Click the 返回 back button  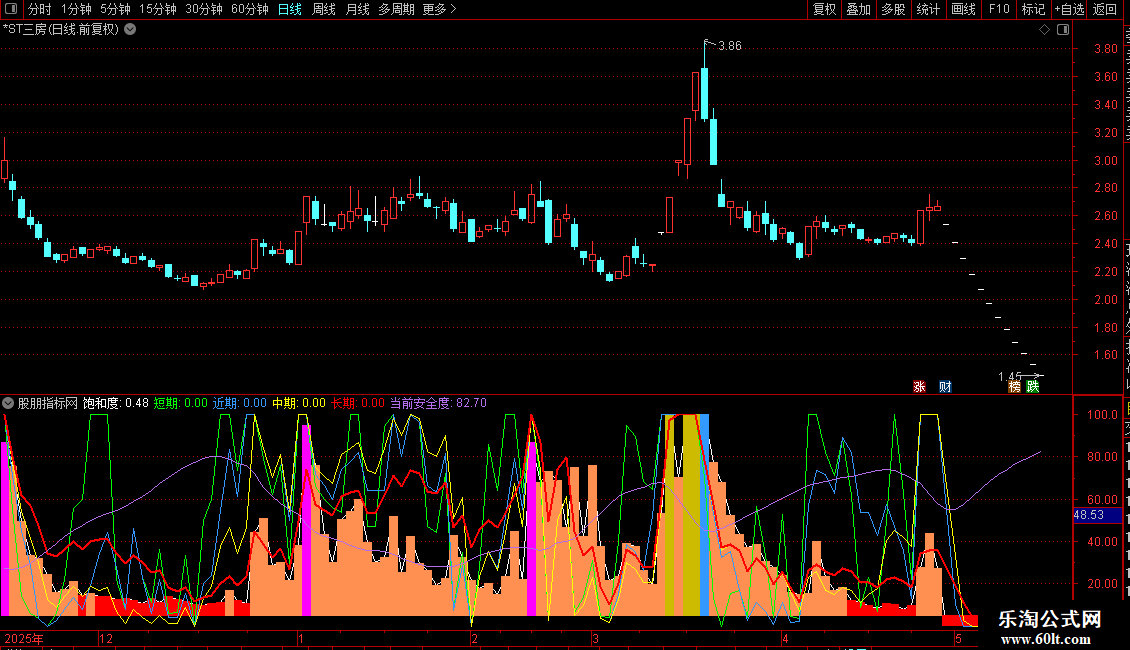pos(1105,9)
